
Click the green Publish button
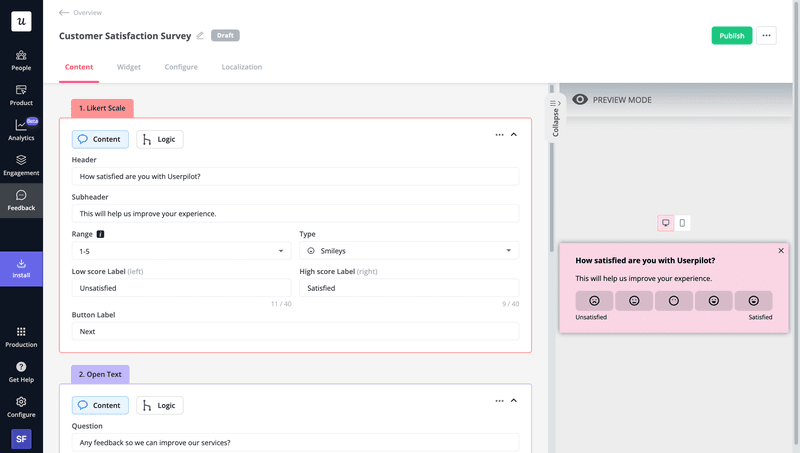(731, 36)
